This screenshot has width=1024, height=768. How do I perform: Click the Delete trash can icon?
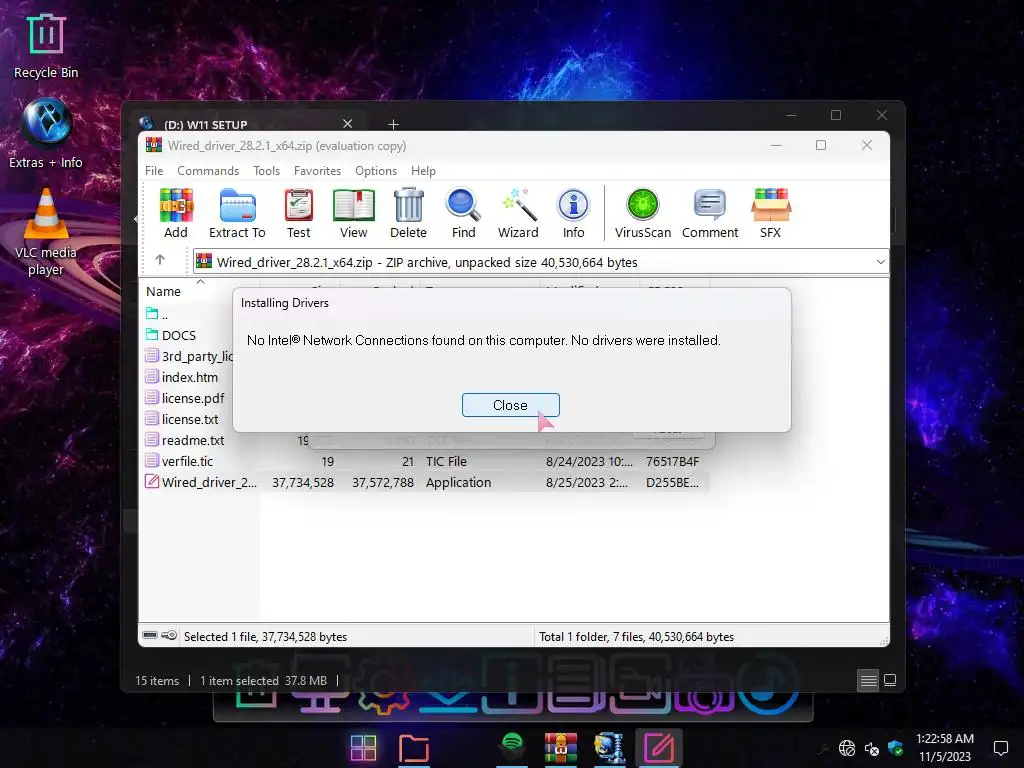[x=408, y=213]
